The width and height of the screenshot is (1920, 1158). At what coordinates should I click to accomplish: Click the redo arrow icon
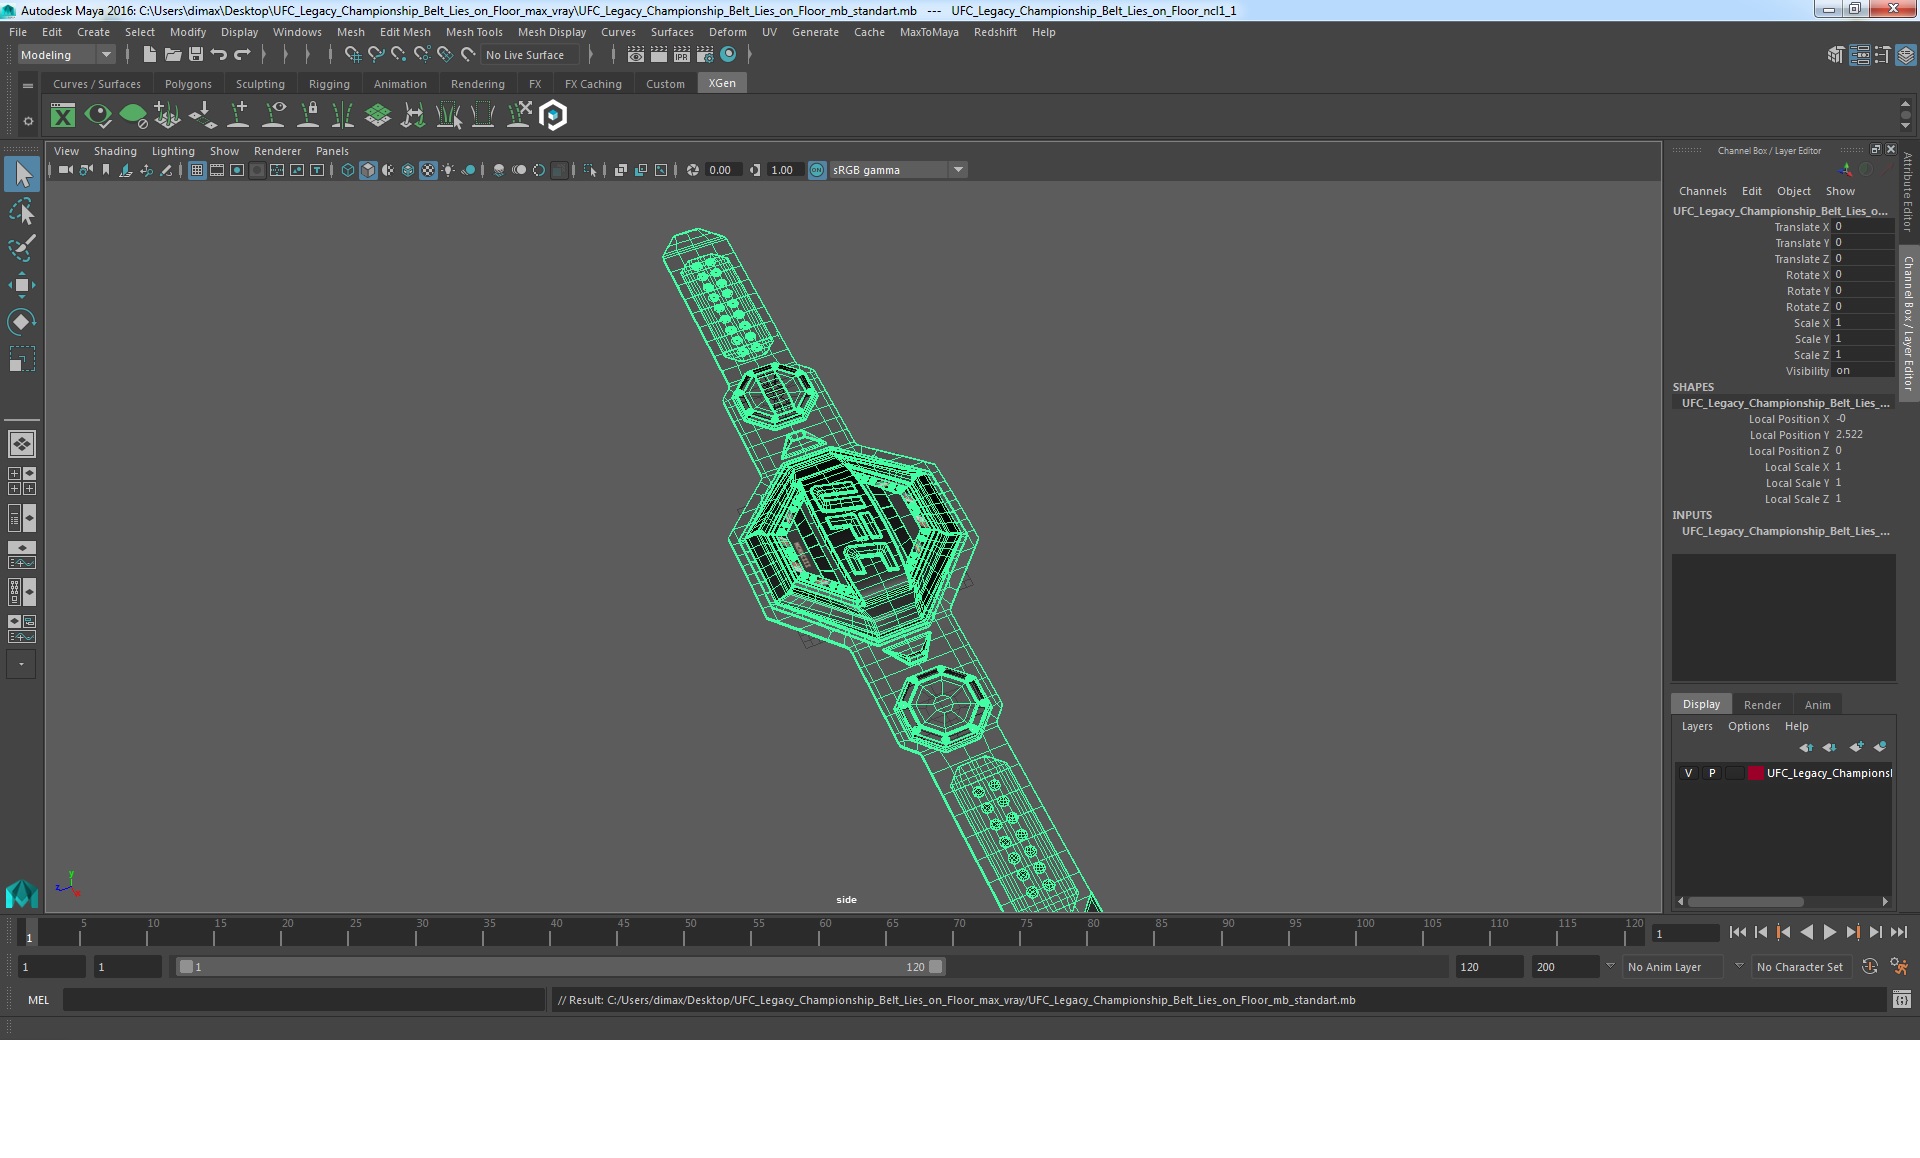[241, 55]
